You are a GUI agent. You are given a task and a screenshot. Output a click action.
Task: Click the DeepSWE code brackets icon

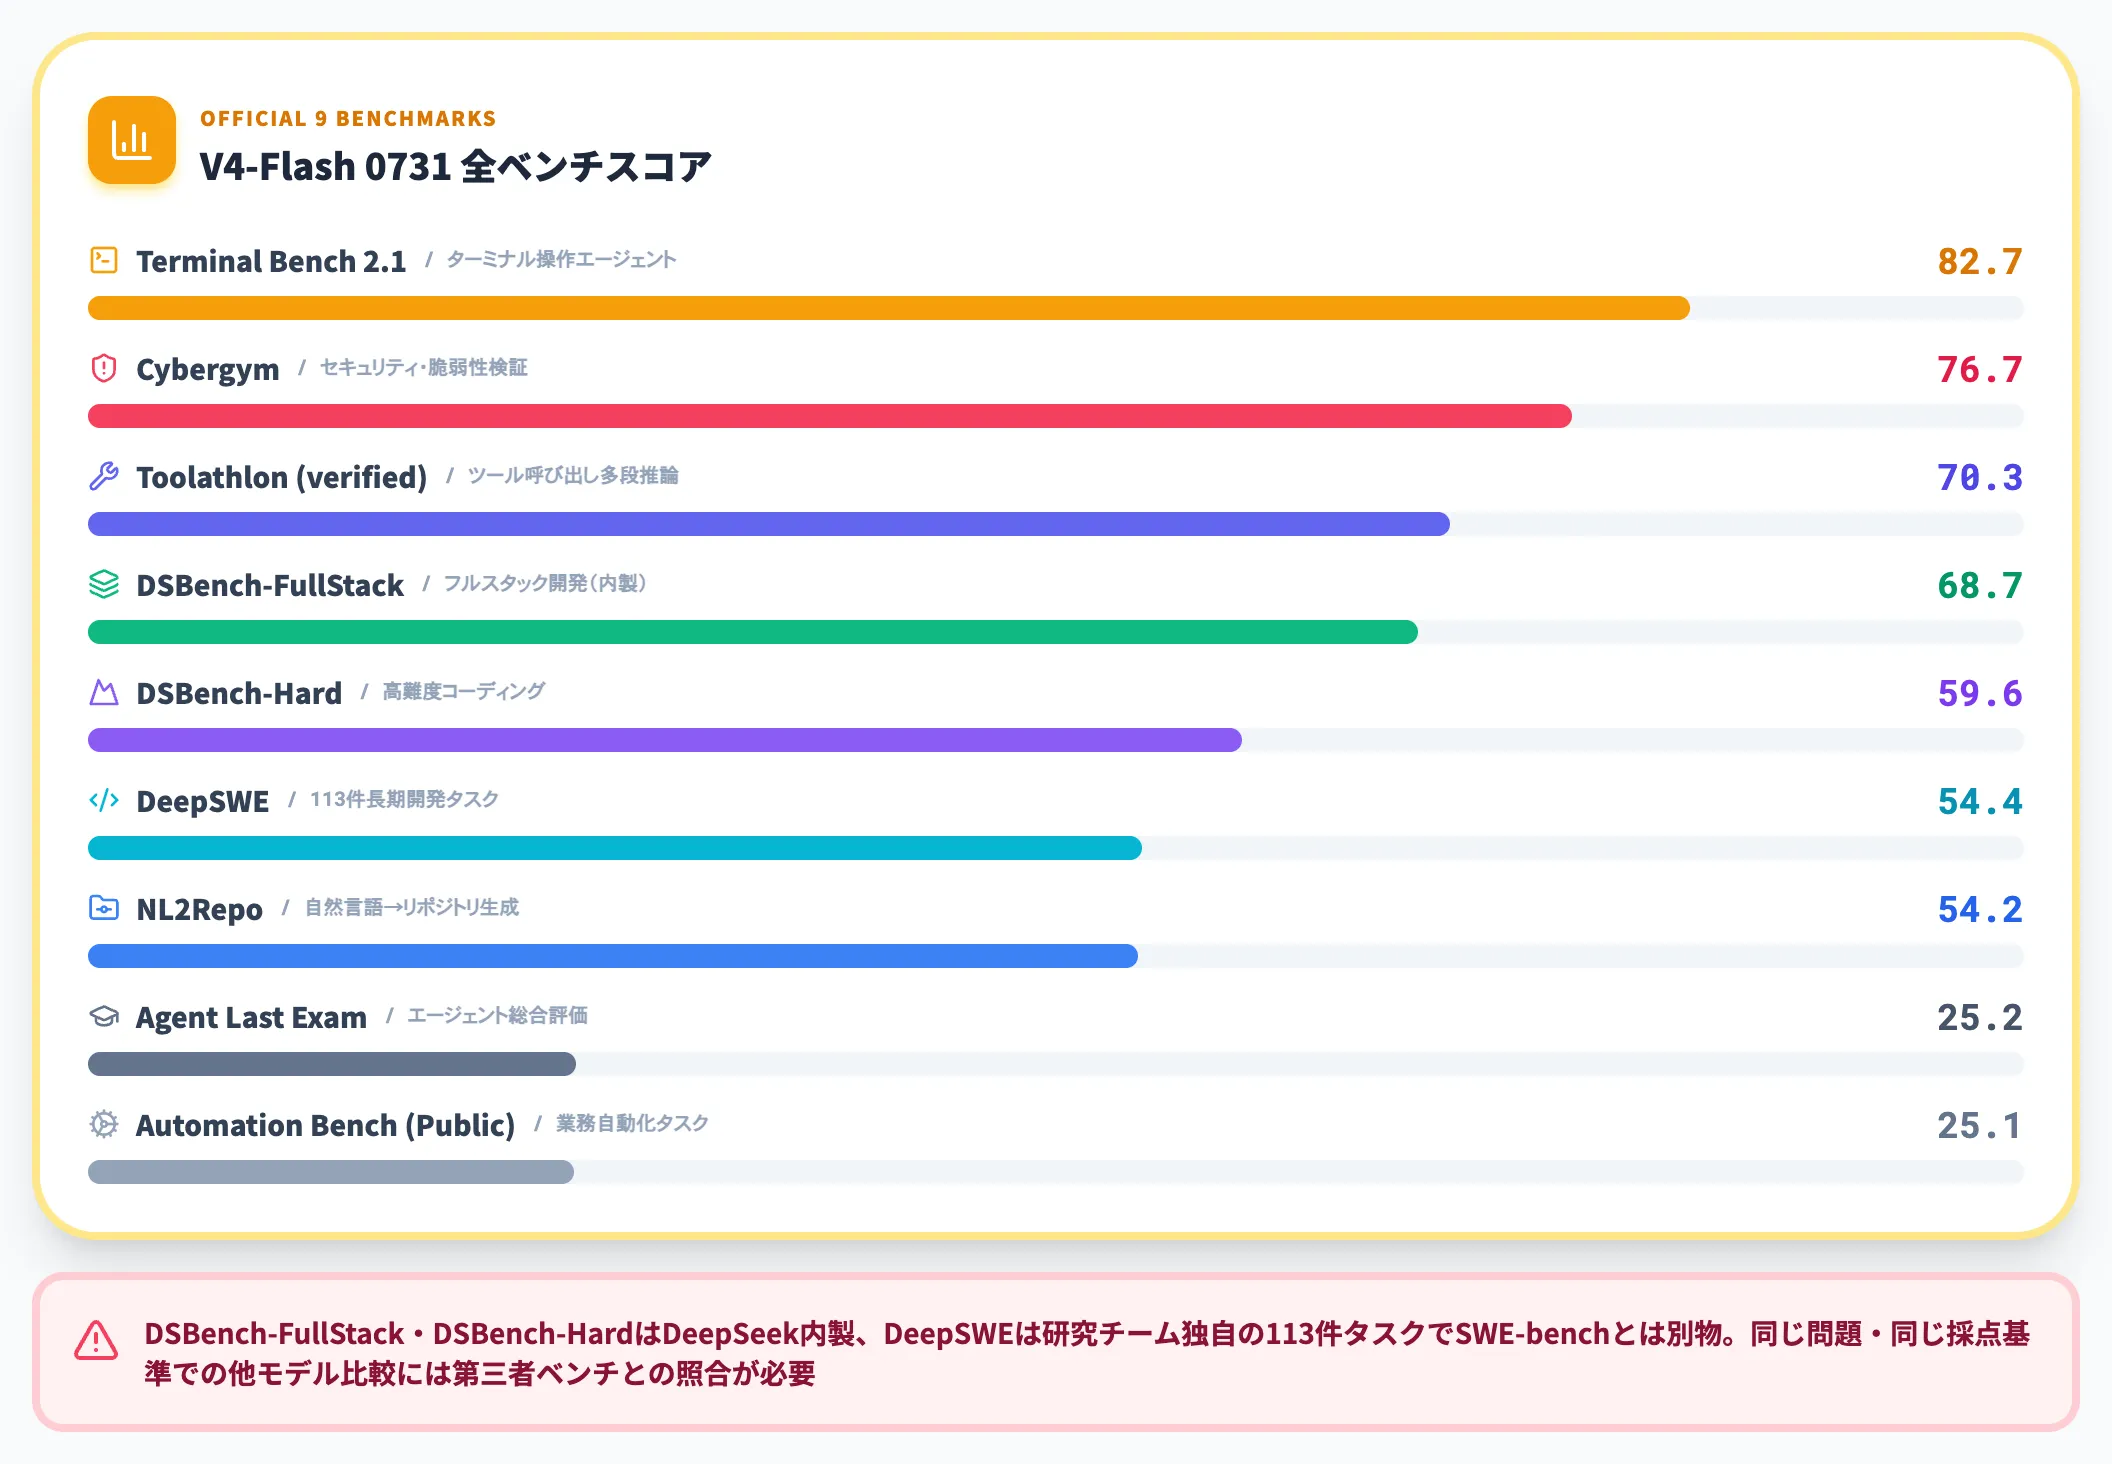104,800
